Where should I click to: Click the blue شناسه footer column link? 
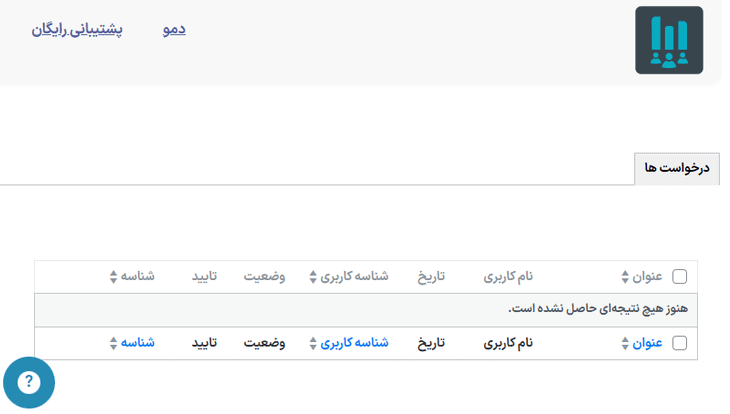[138, 343]
